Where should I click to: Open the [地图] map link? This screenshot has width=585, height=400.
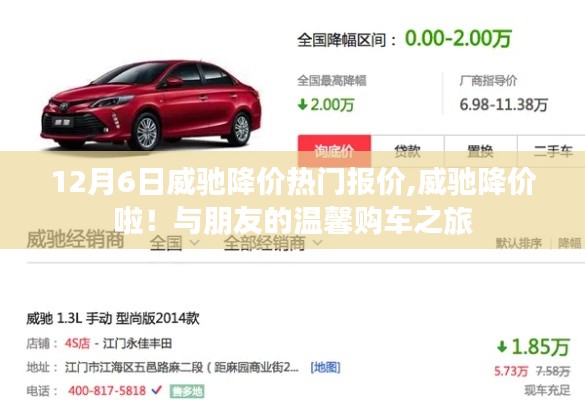(325, 368)
